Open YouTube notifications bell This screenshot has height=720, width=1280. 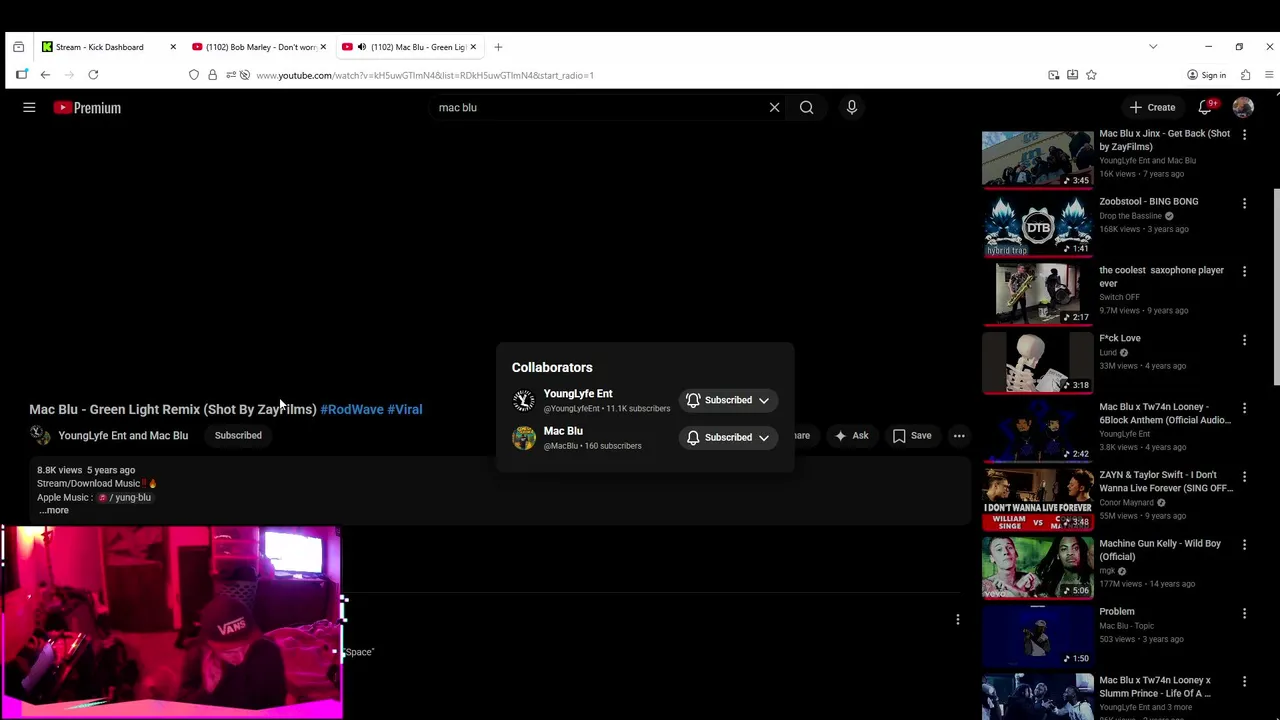click(1206, 107)
